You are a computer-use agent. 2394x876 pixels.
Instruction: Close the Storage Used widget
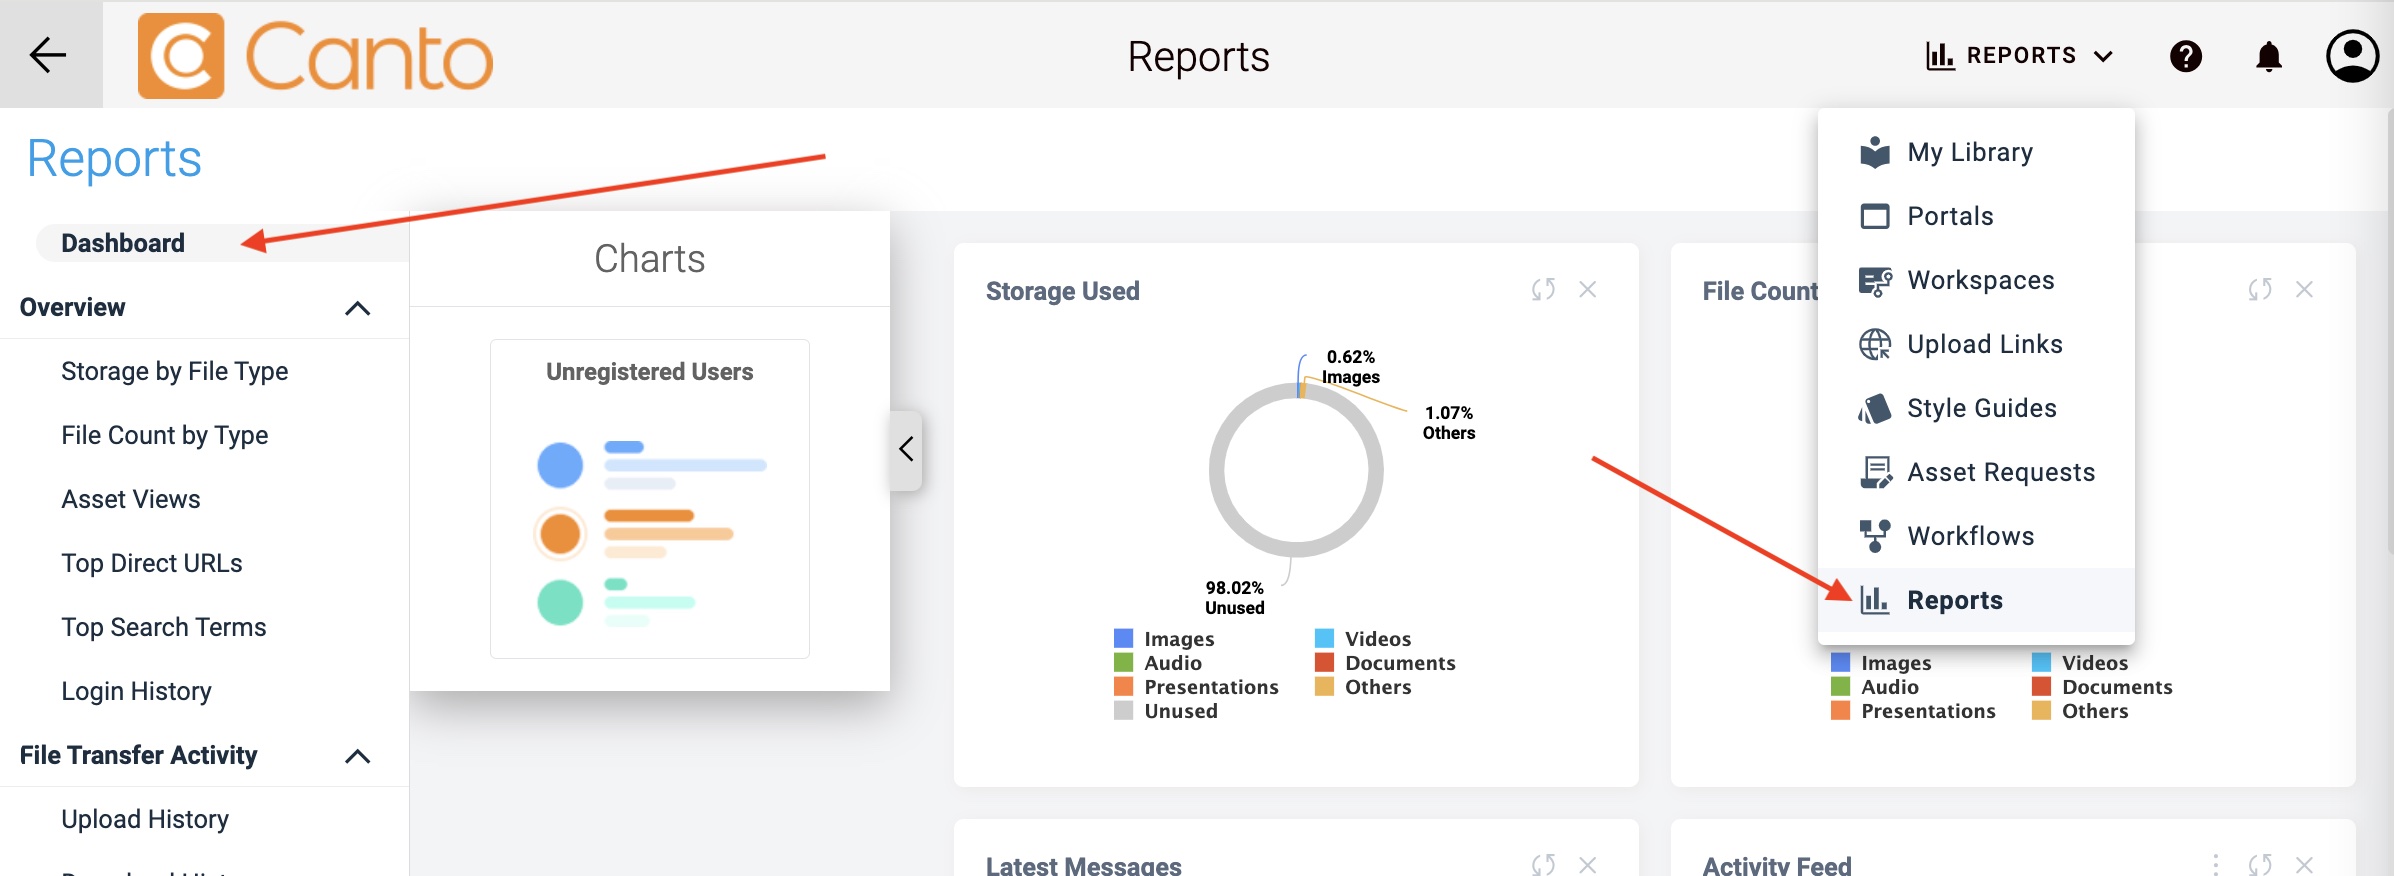1588,290
